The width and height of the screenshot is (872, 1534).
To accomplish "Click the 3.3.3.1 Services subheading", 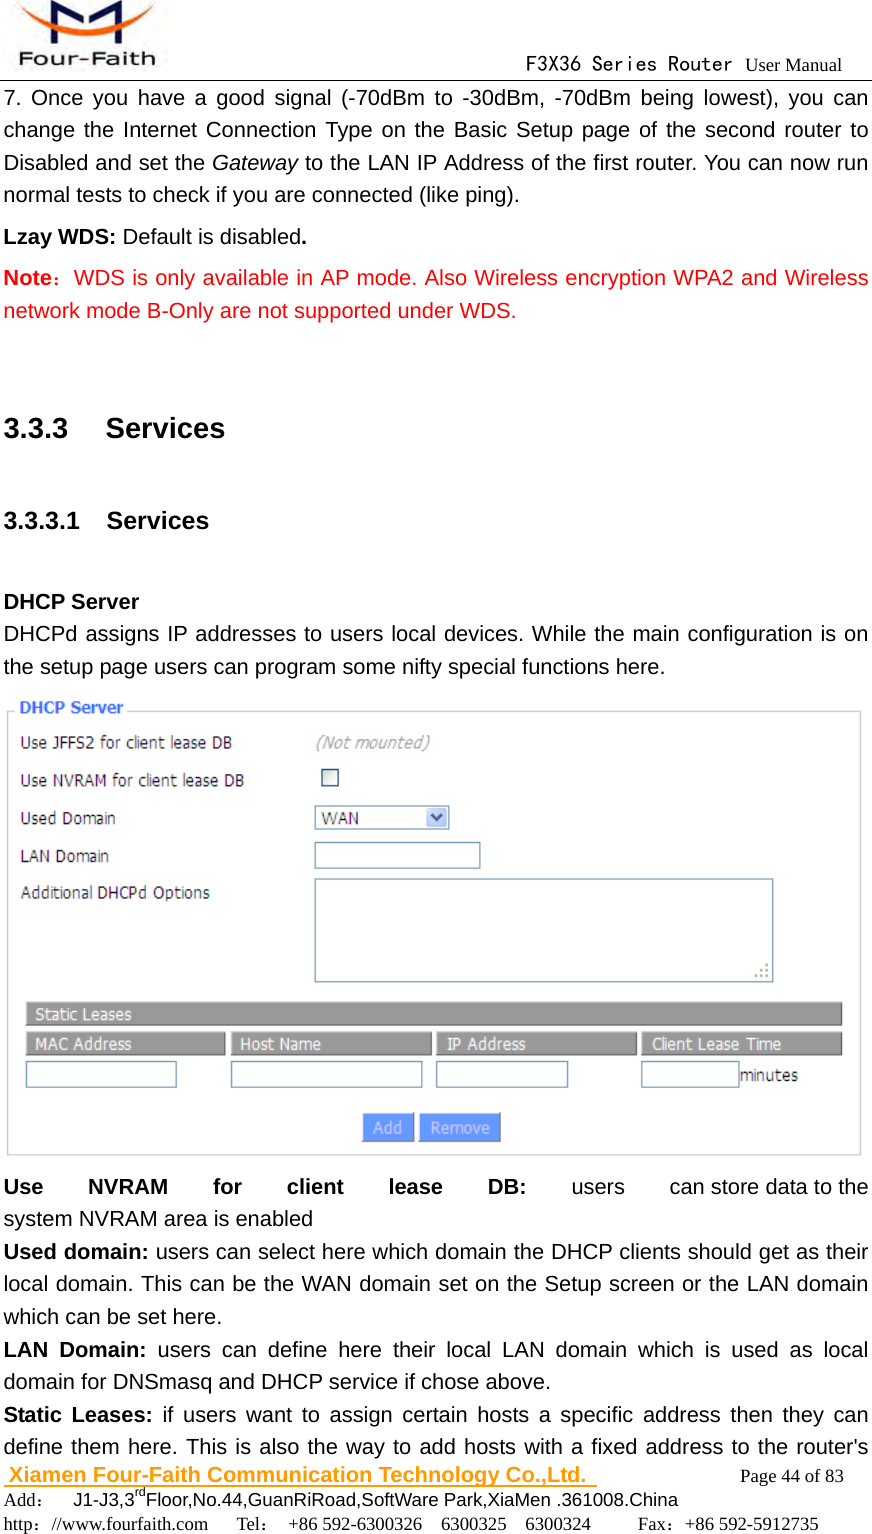I will pos(107,520).
